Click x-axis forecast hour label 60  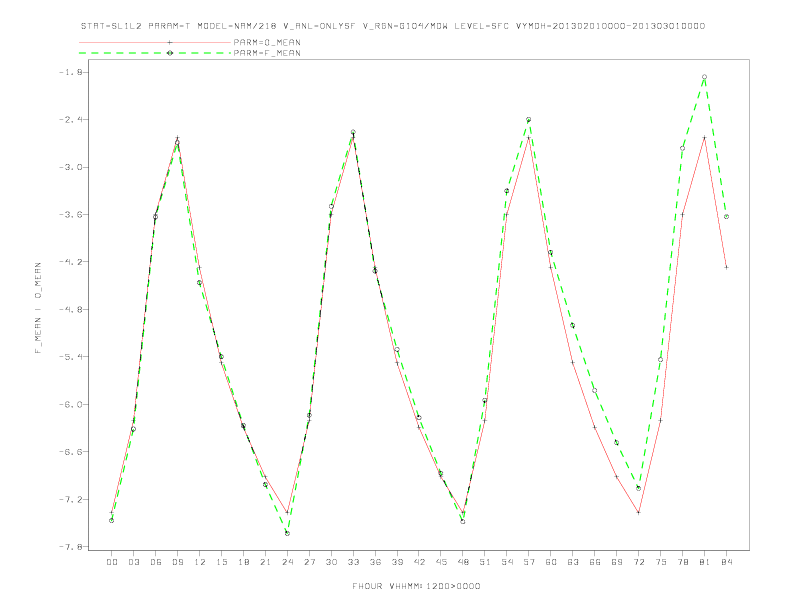coord(551,562)
